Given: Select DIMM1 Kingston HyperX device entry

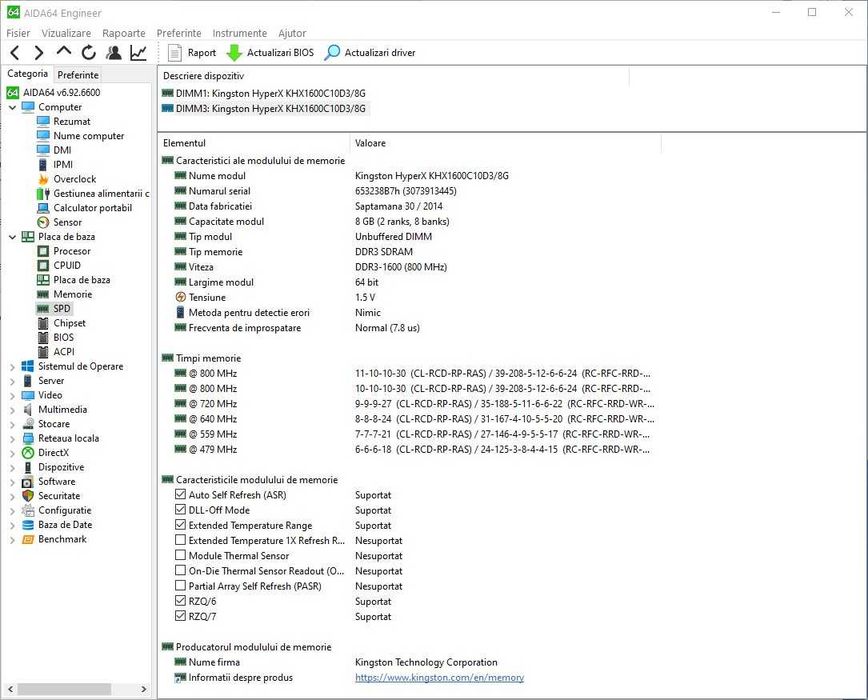Looking at the screenshot, I should pos(264,93).
